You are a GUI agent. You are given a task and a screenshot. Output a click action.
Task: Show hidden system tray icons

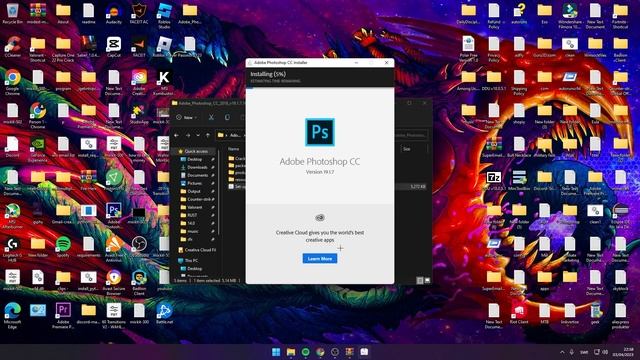562,352
